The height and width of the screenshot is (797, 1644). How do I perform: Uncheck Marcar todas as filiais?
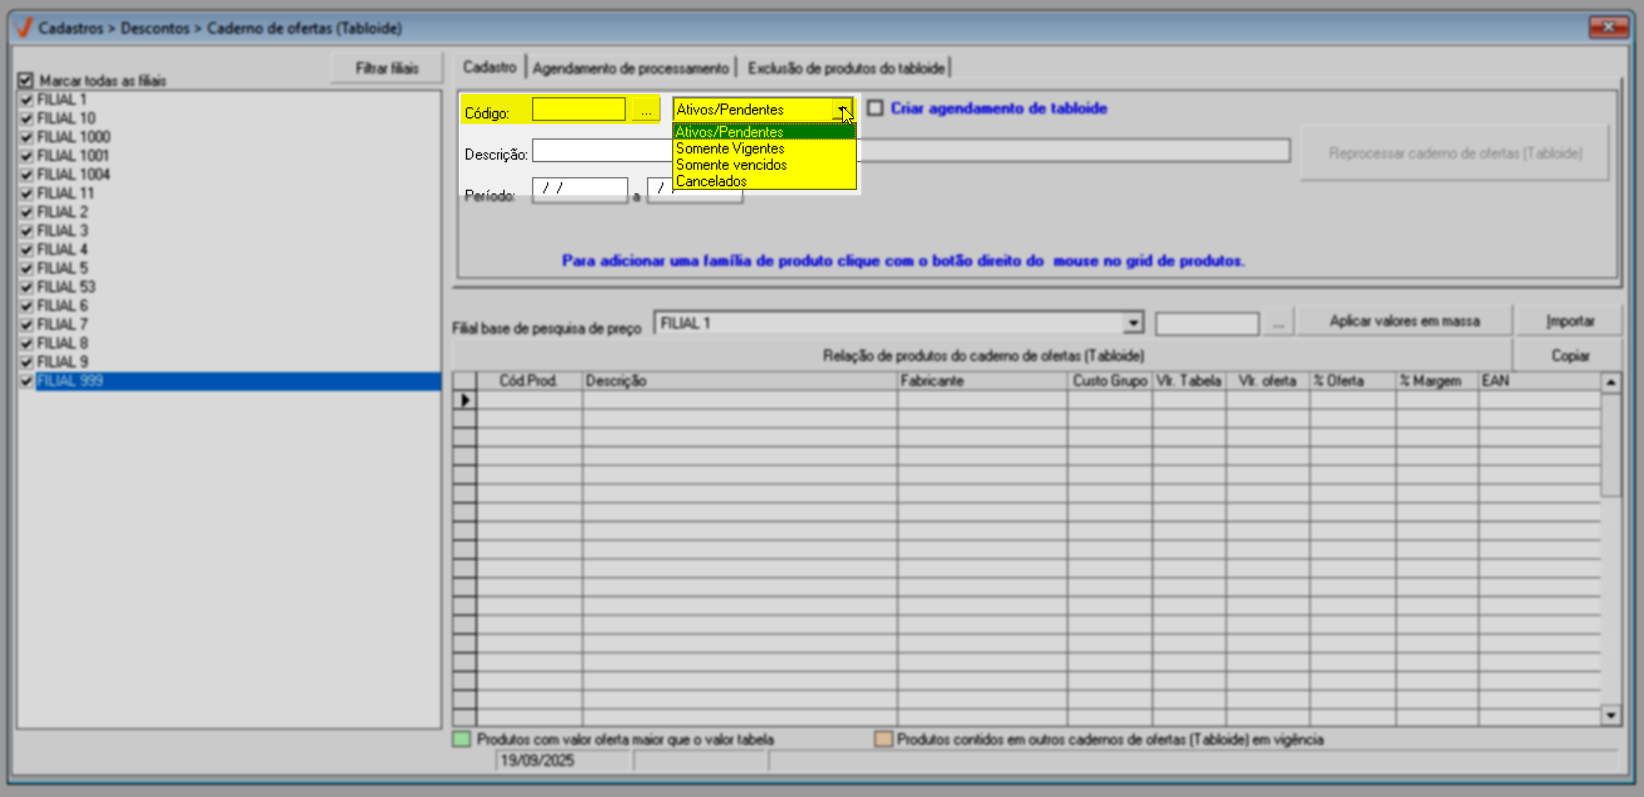pyautogui.click(x=26, y=80)
